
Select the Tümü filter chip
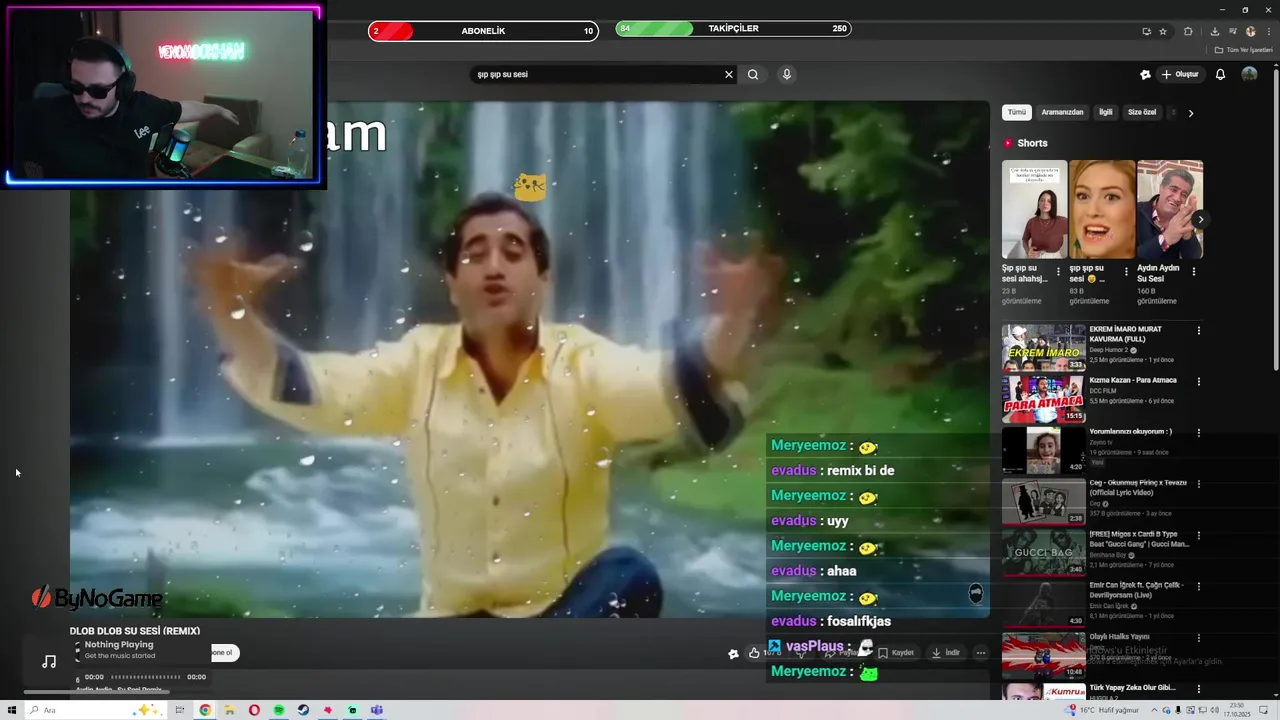tap(1016, 112)
